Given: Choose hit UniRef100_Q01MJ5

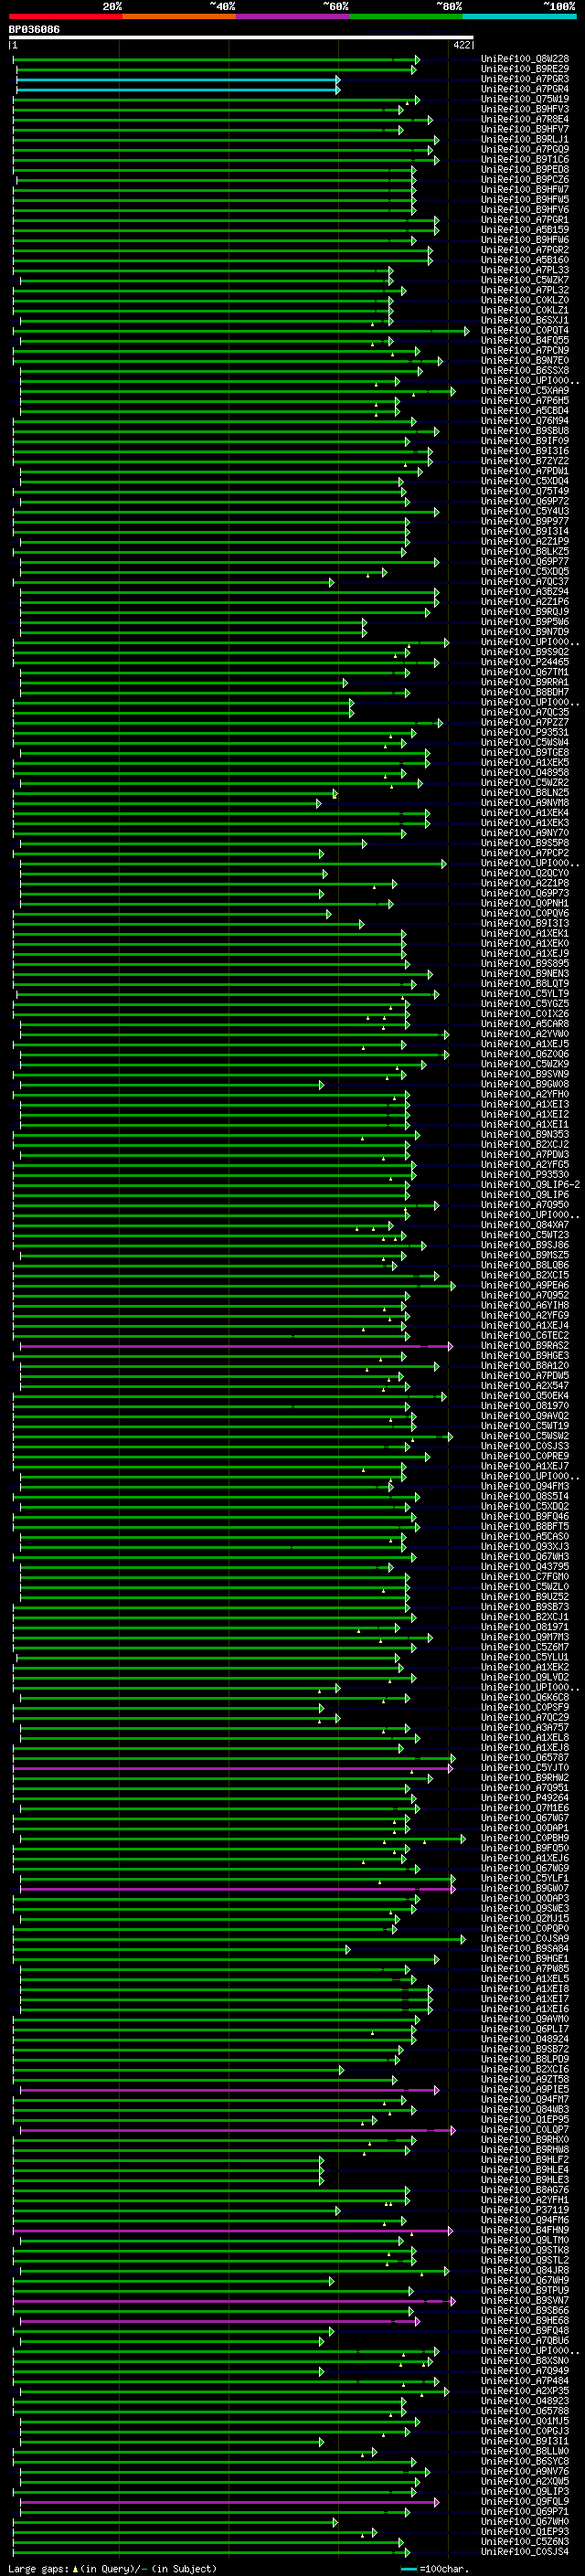Looking at the screenshot, I should point(525,2421).
